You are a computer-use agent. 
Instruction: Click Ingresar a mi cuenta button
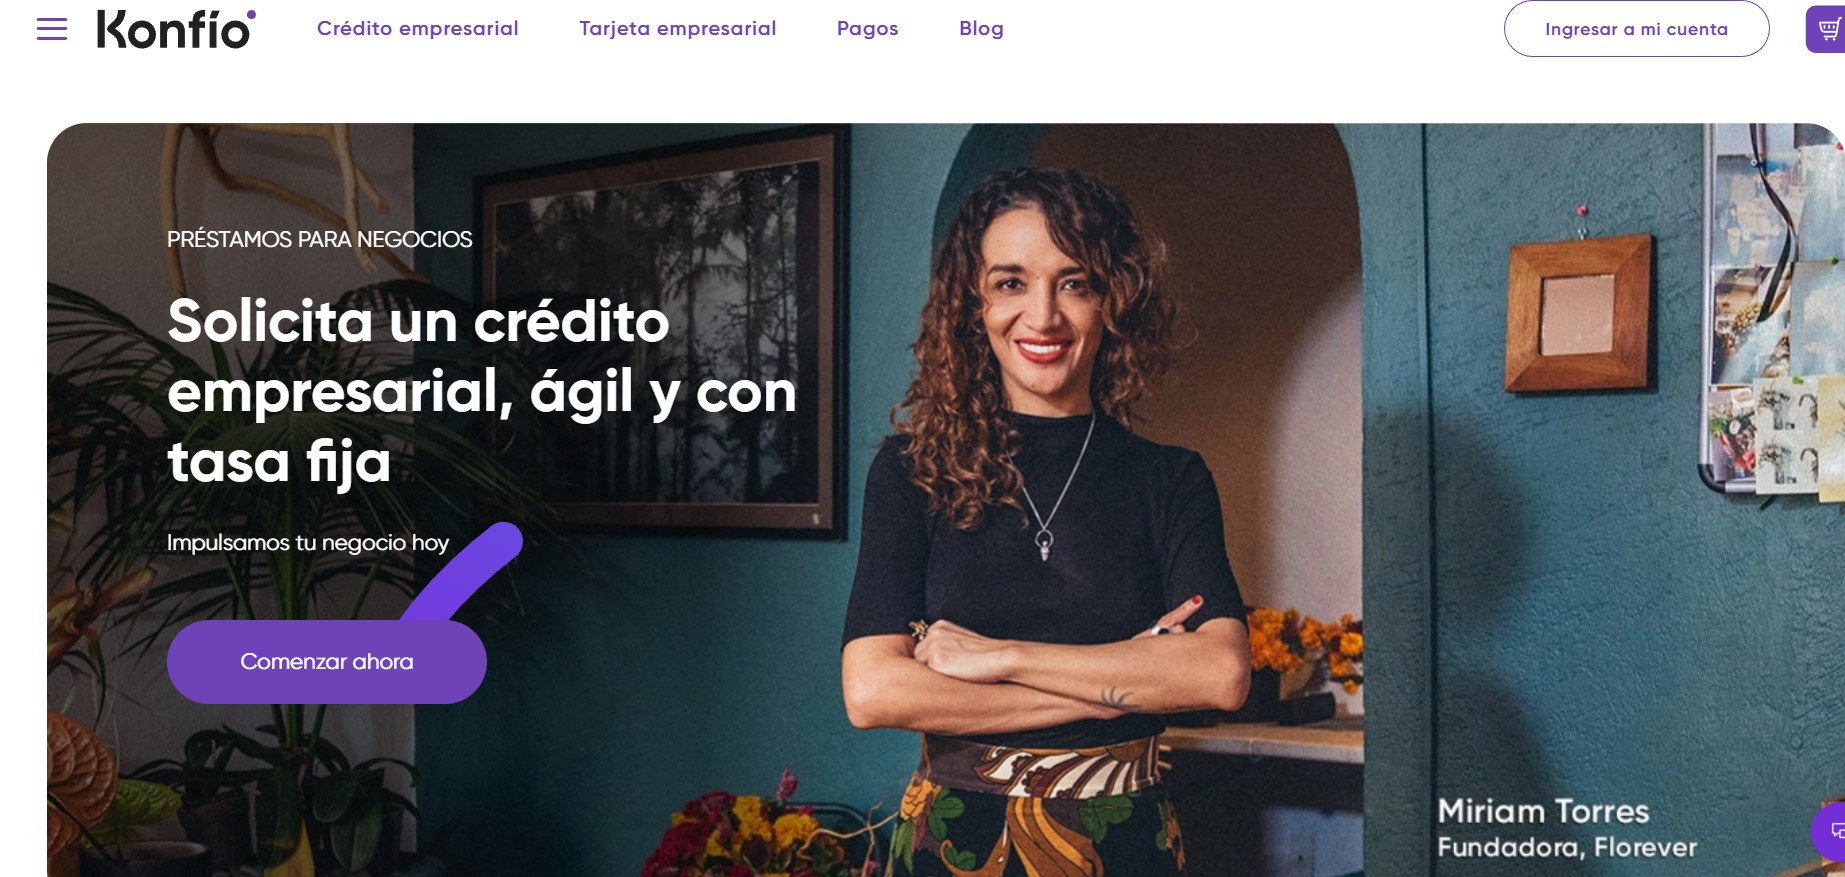(x=1636, y=29)
